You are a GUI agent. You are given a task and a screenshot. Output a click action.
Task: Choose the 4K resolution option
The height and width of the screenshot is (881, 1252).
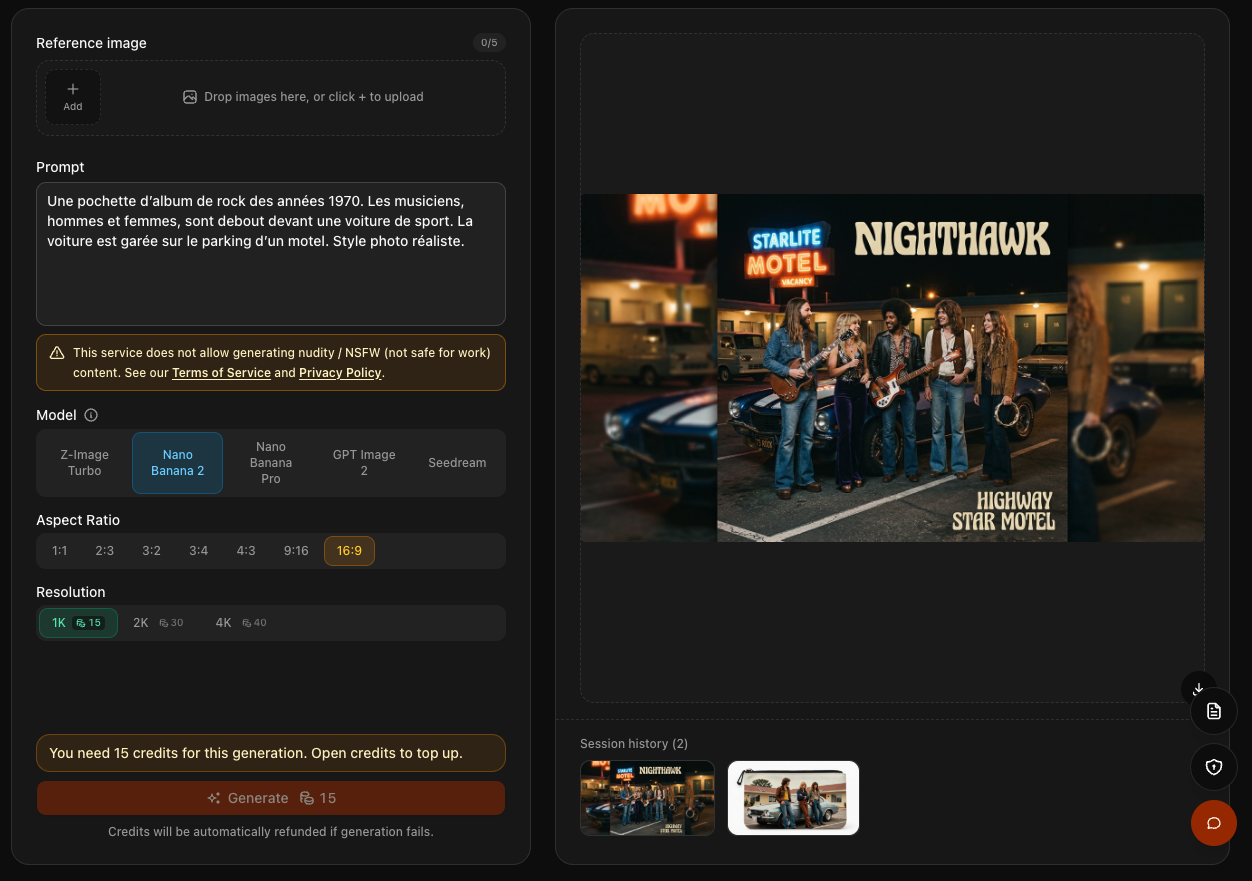point(241,623)
